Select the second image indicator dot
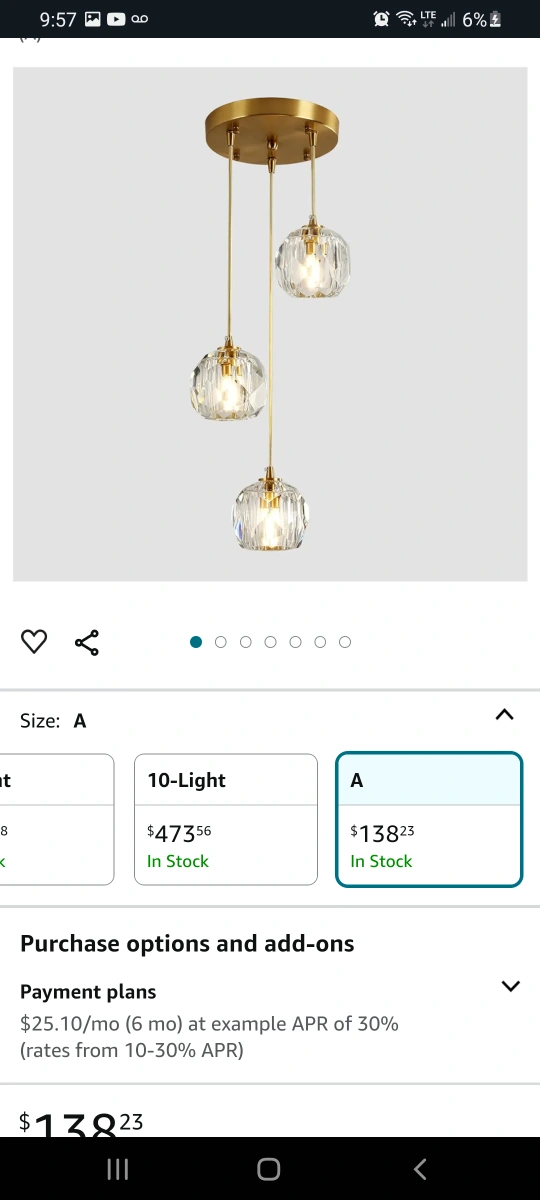Viewport: 540px width, 1200px height. pos(221,642)
